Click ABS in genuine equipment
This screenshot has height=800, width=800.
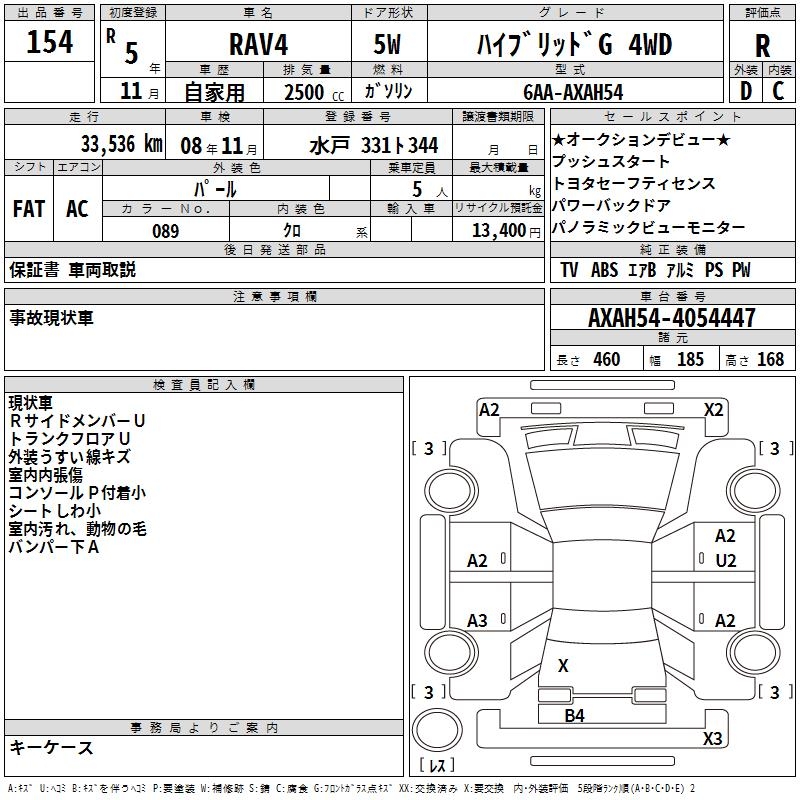(604, 270)
